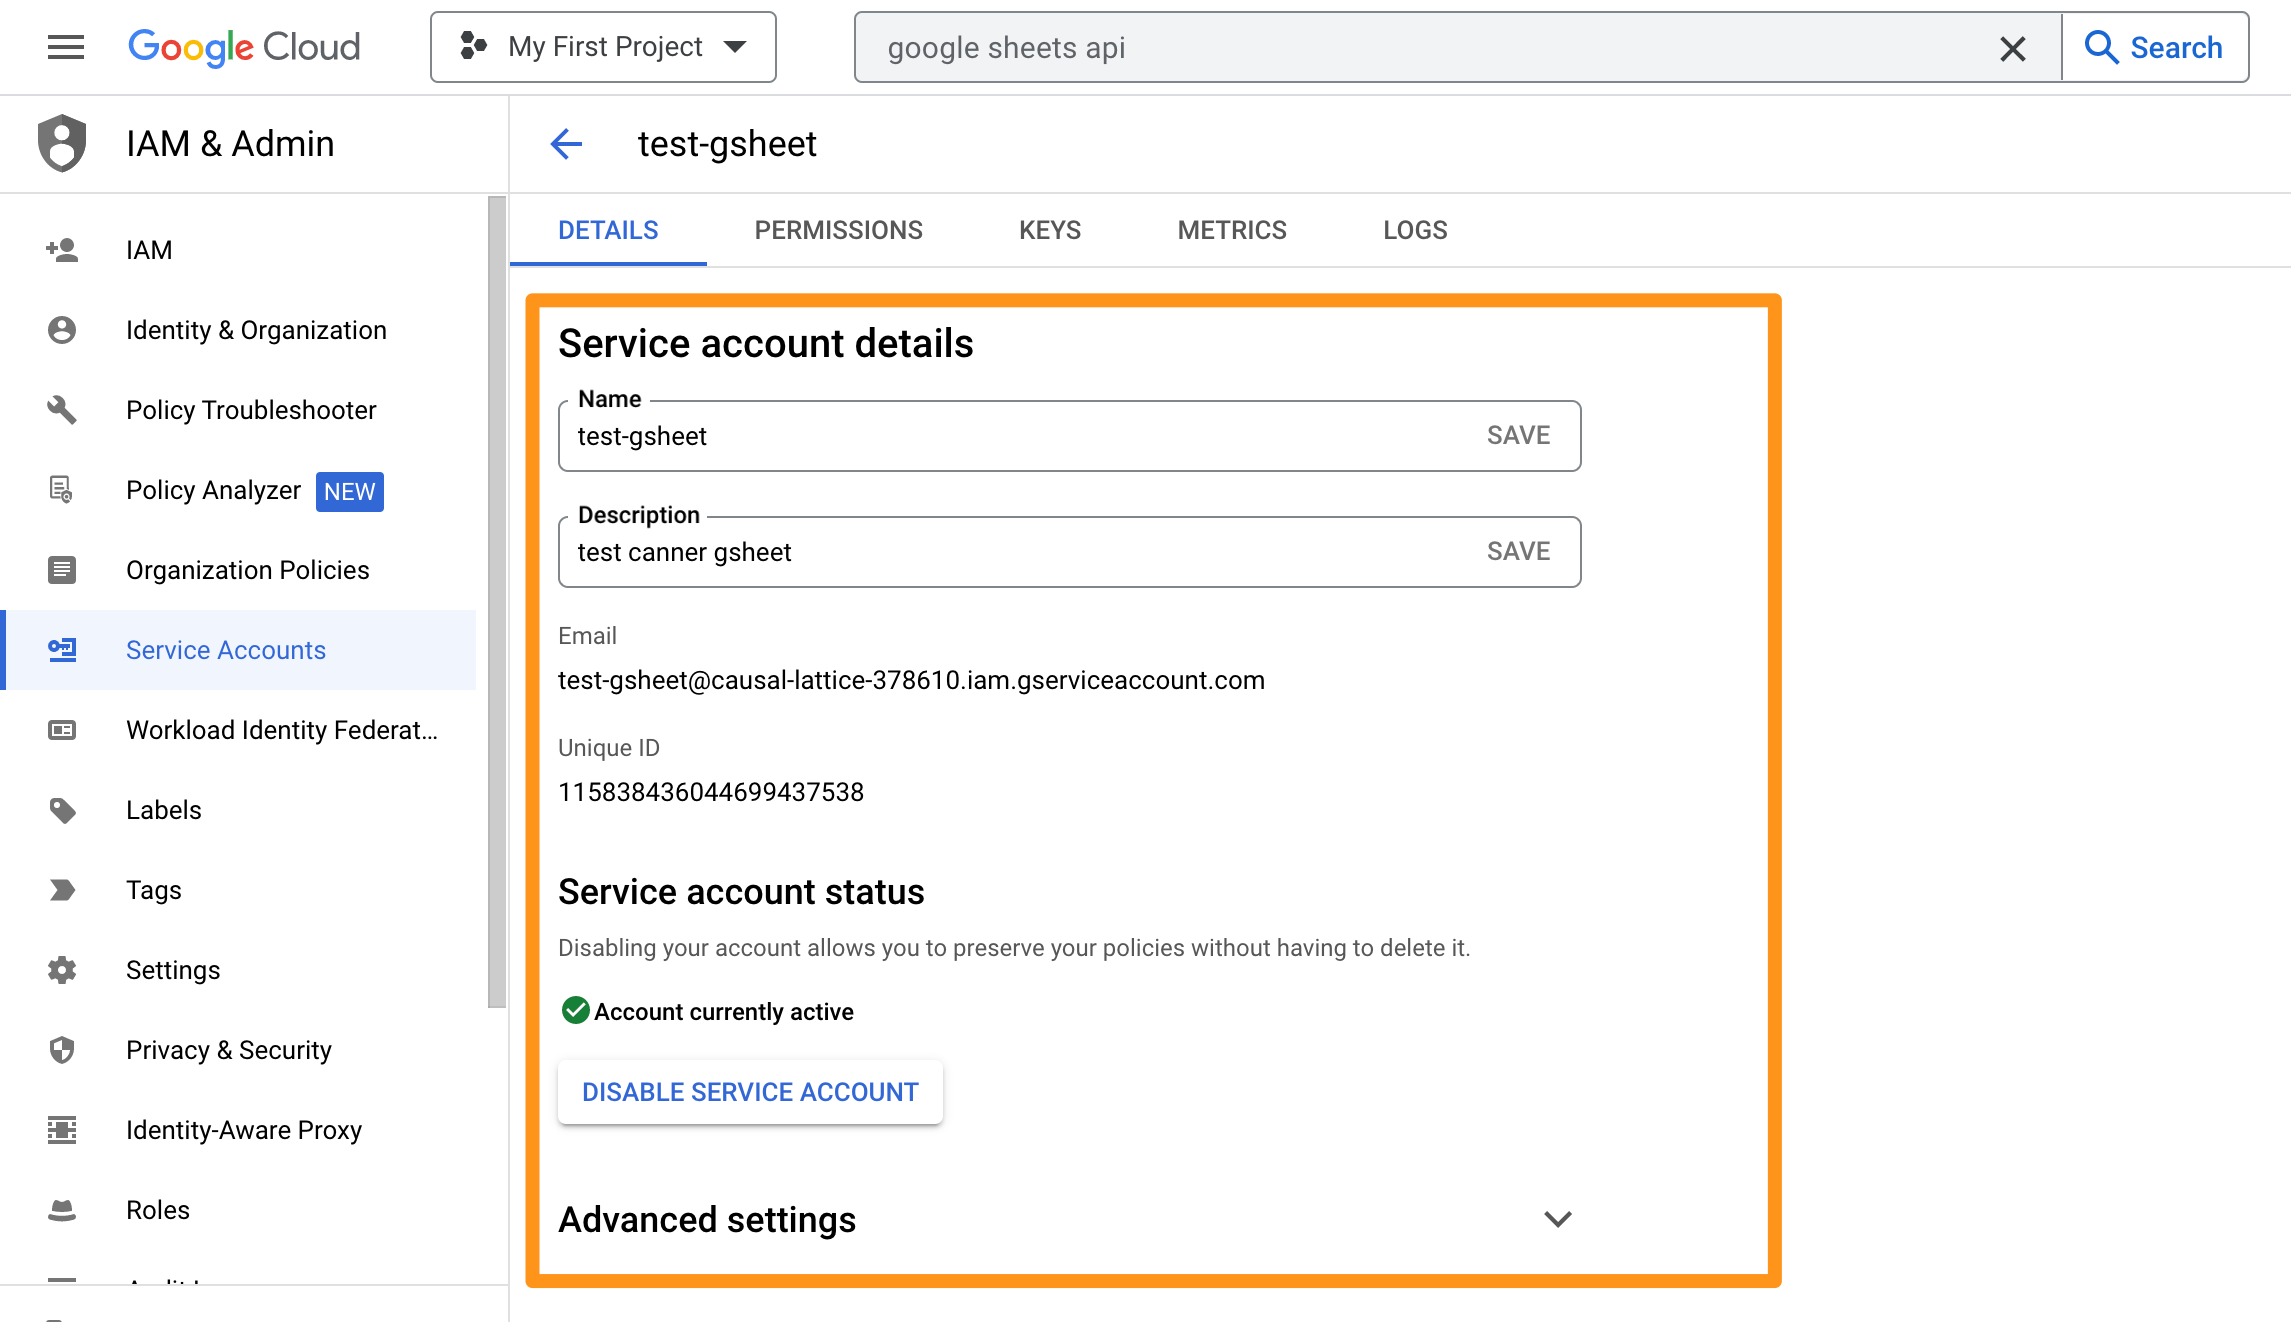Image resolution: width=2291 pixels, height=1322 pixels.
Task: Click Save for the Name field
Action: [x=1515, y=436]
